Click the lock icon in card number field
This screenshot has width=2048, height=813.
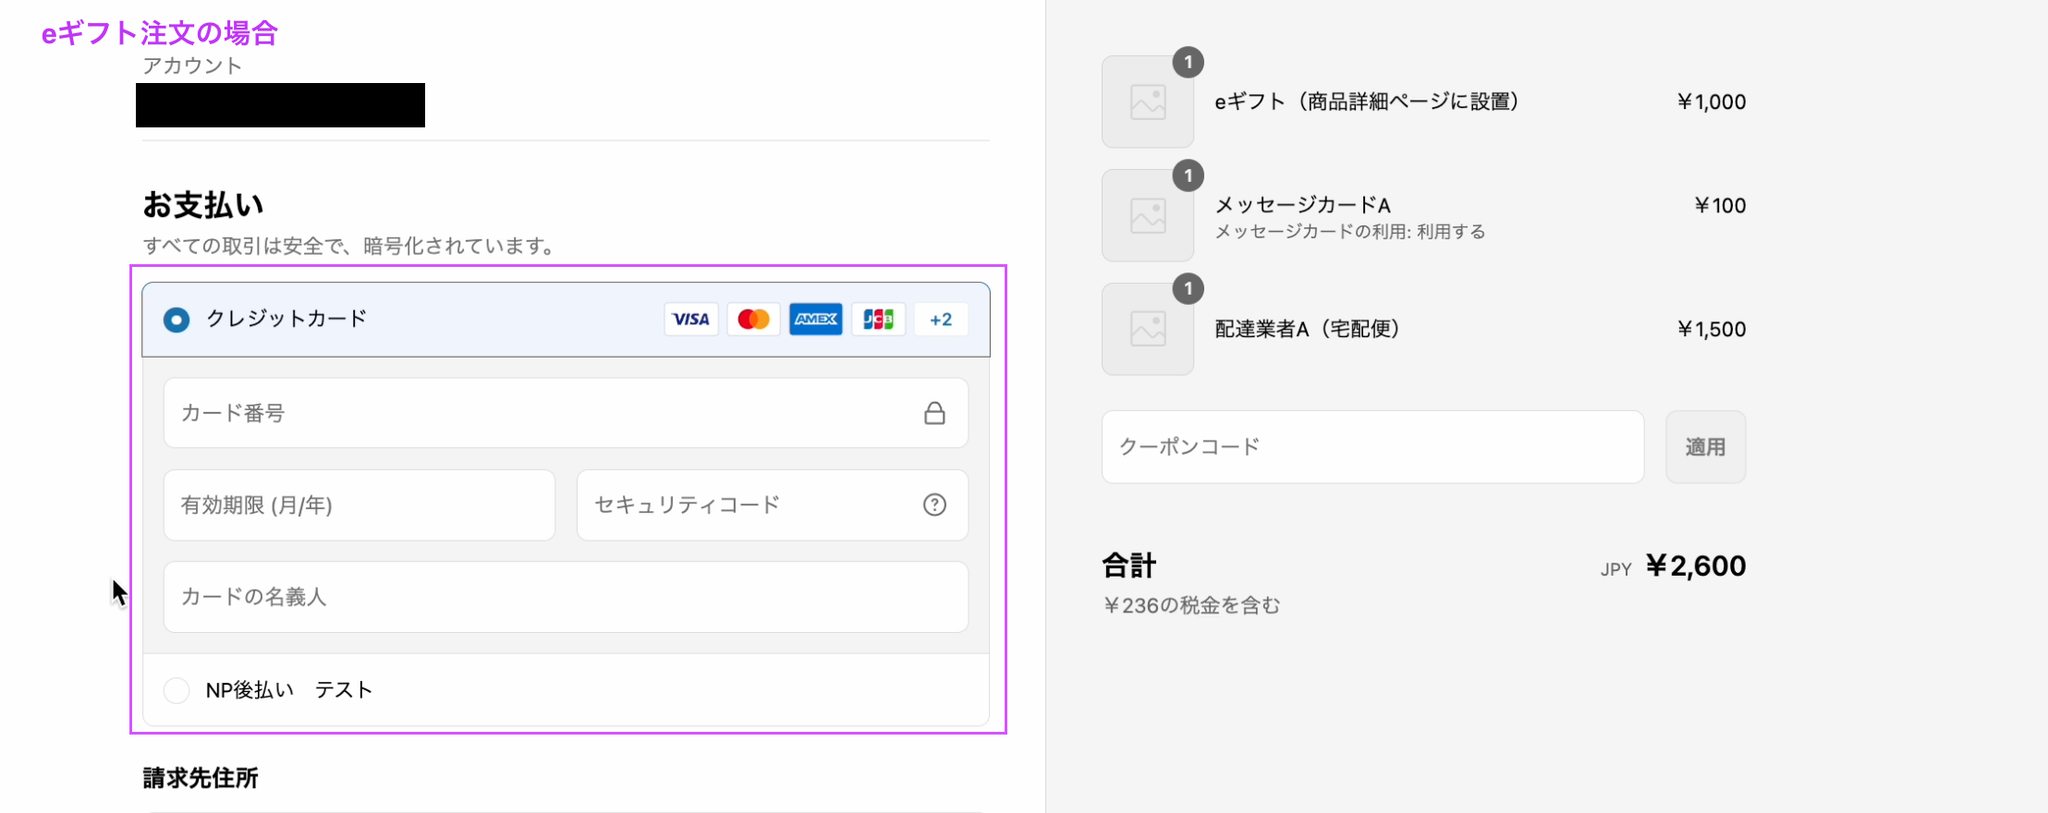[934, 413]
